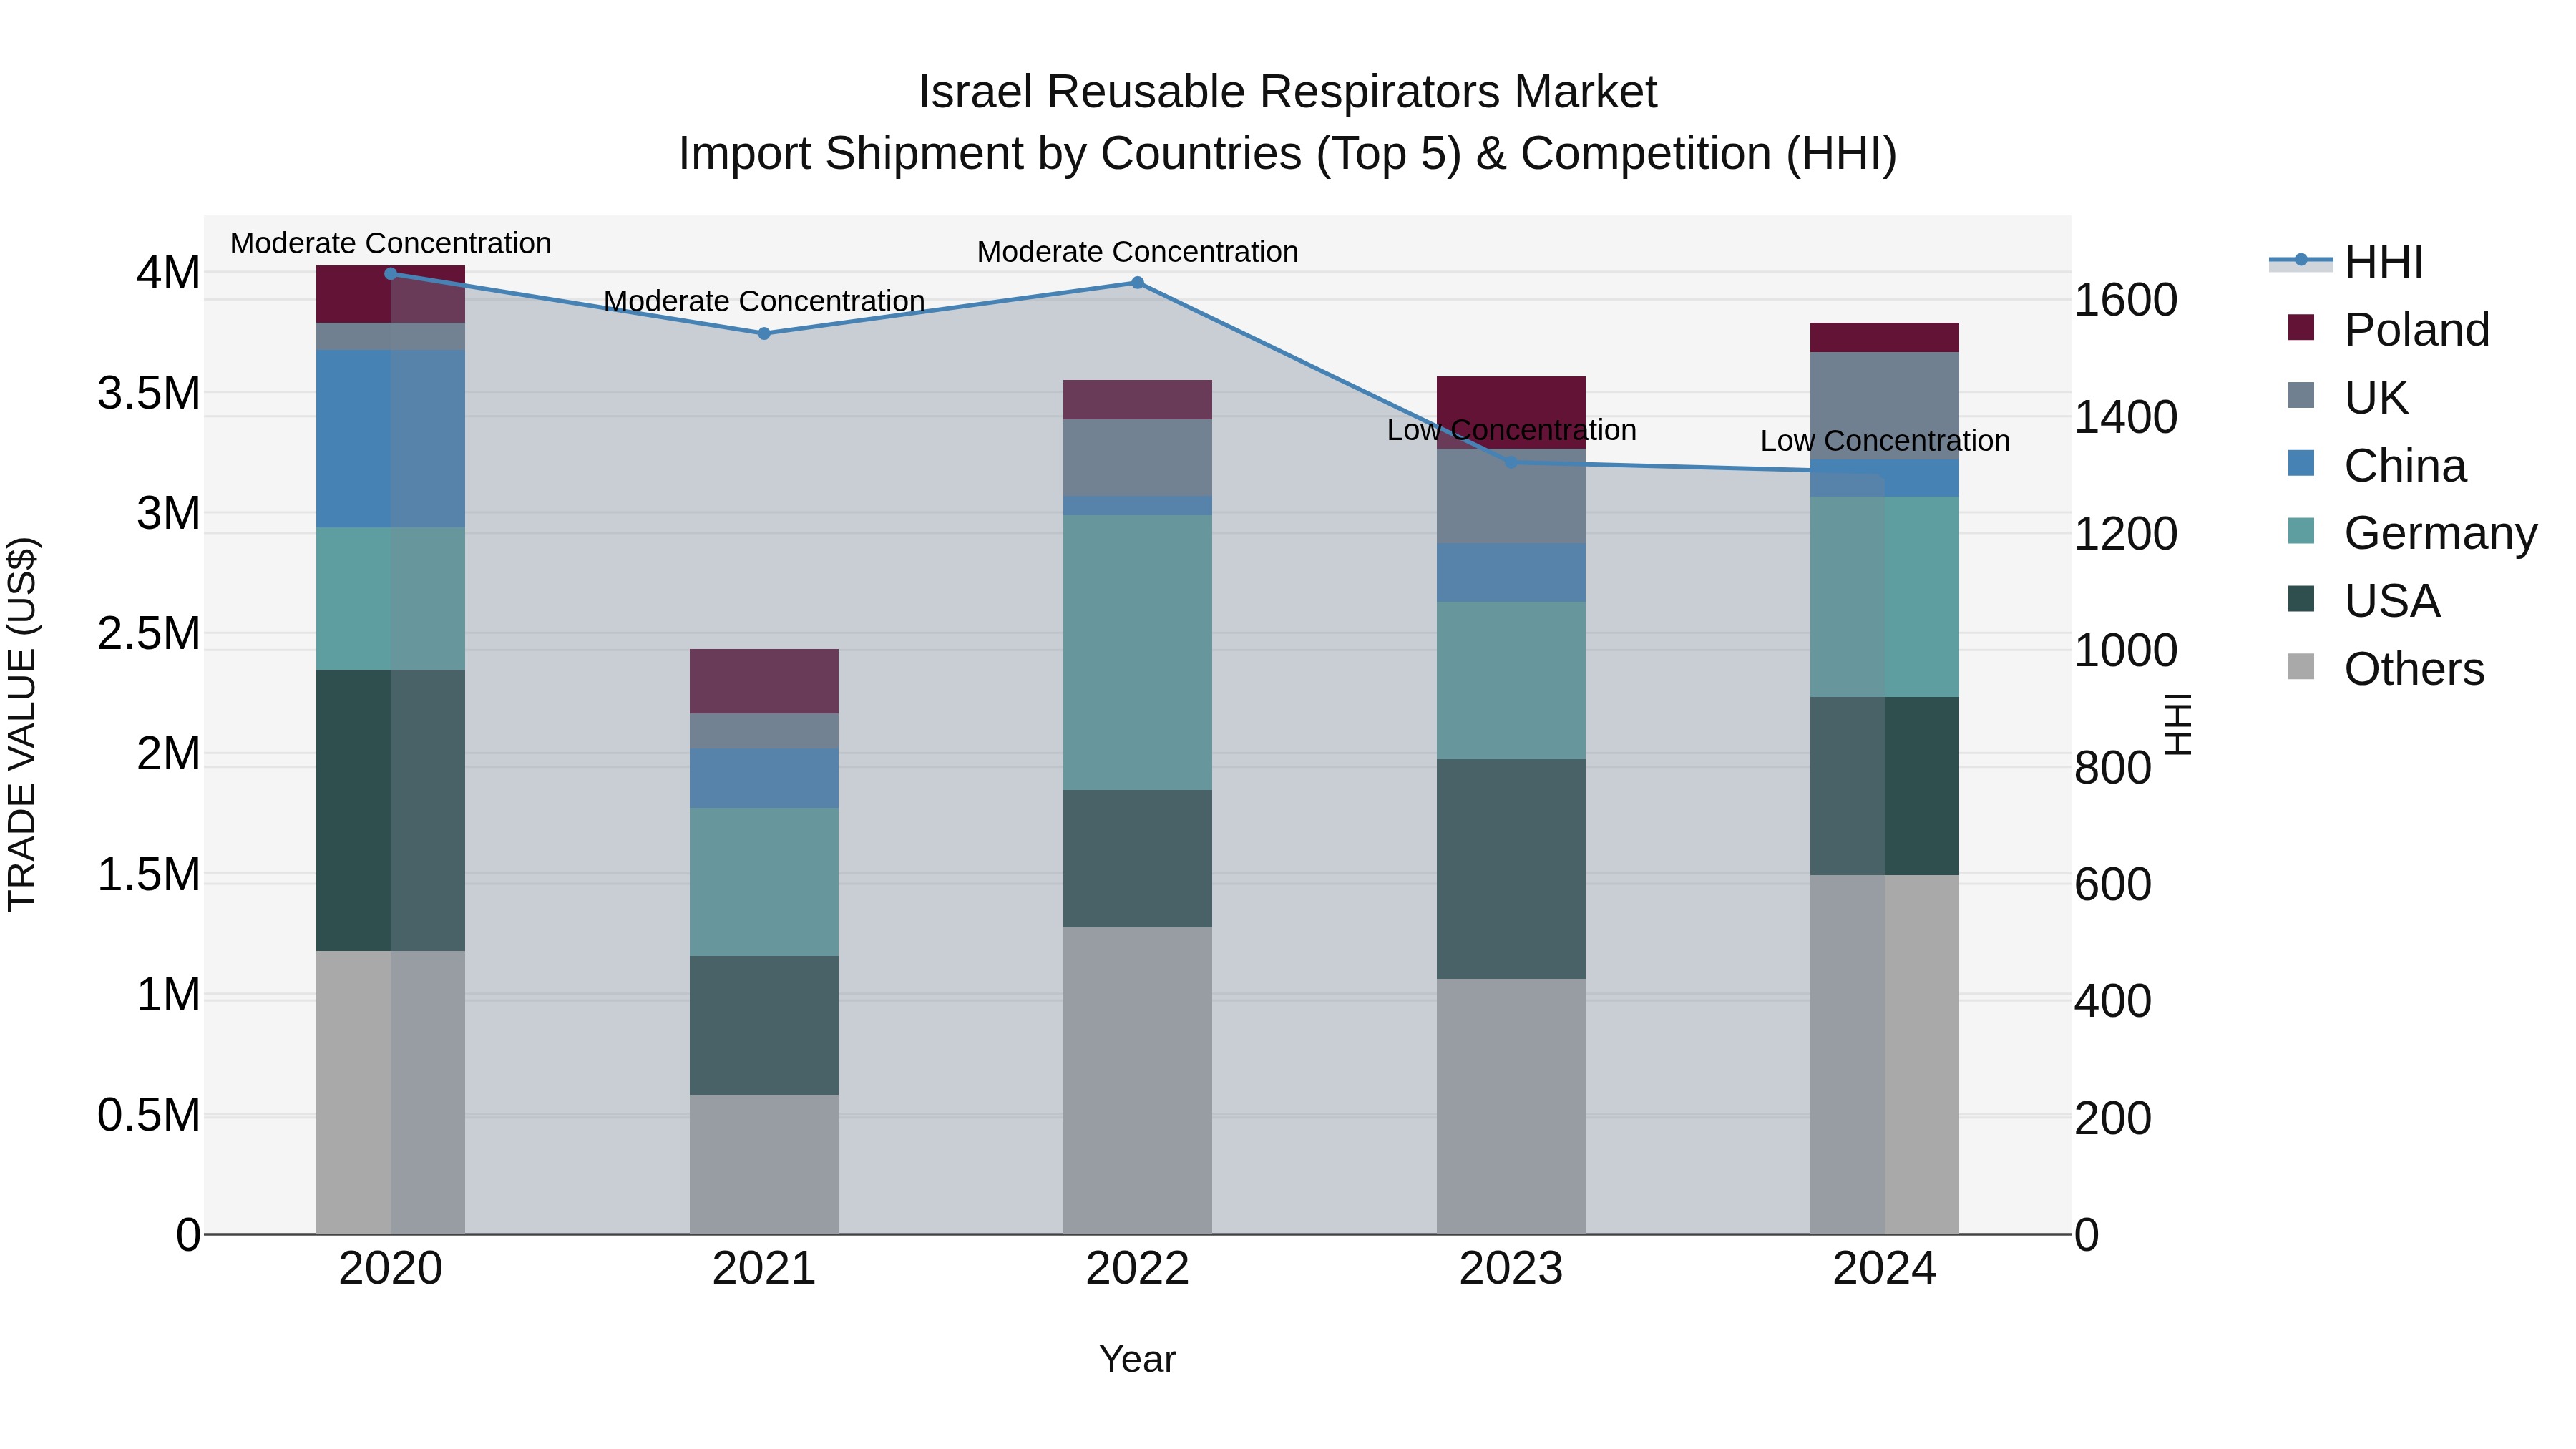
Task: Click the 'Moderate Concentration' label above 2022
Action: point(1137,251)
